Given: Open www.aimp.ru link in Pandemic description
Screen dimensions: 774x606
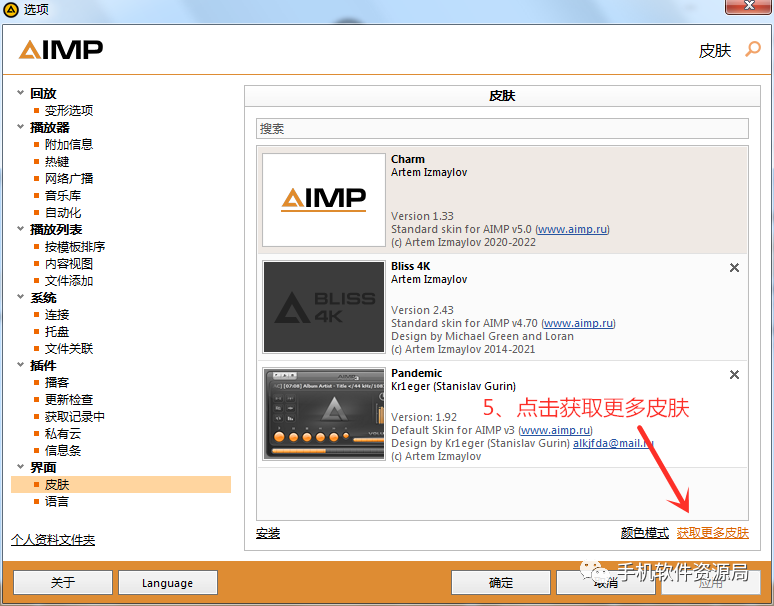Looking at the screenshot, I should click(555, 430).
